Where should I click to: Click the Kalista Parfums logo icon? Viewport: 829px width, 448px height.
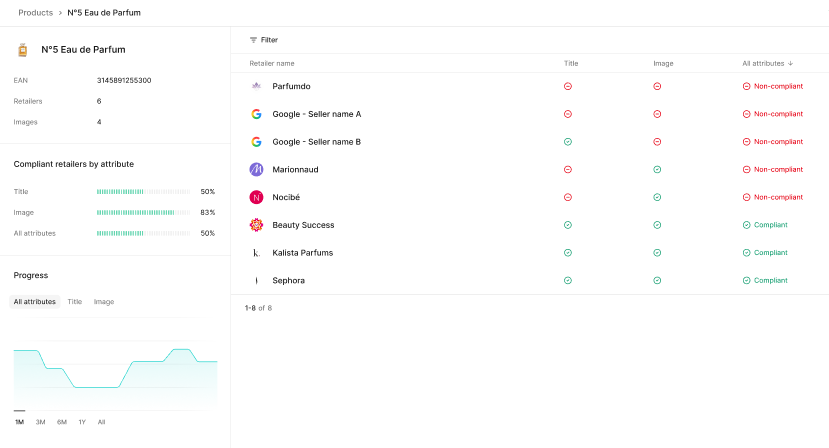pos(256,253)
